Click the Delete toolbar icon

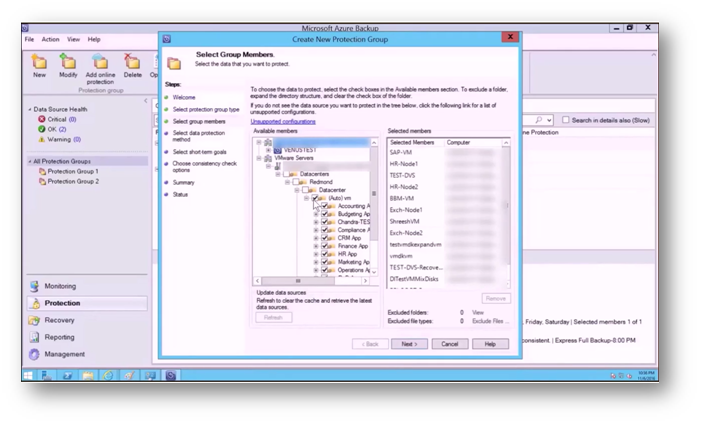tap(132, 62)
